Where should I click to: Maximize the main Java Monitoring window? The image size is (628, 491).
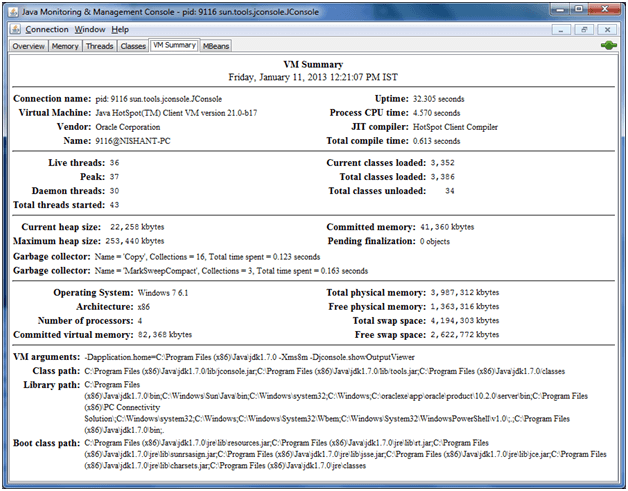coord(578,10)
